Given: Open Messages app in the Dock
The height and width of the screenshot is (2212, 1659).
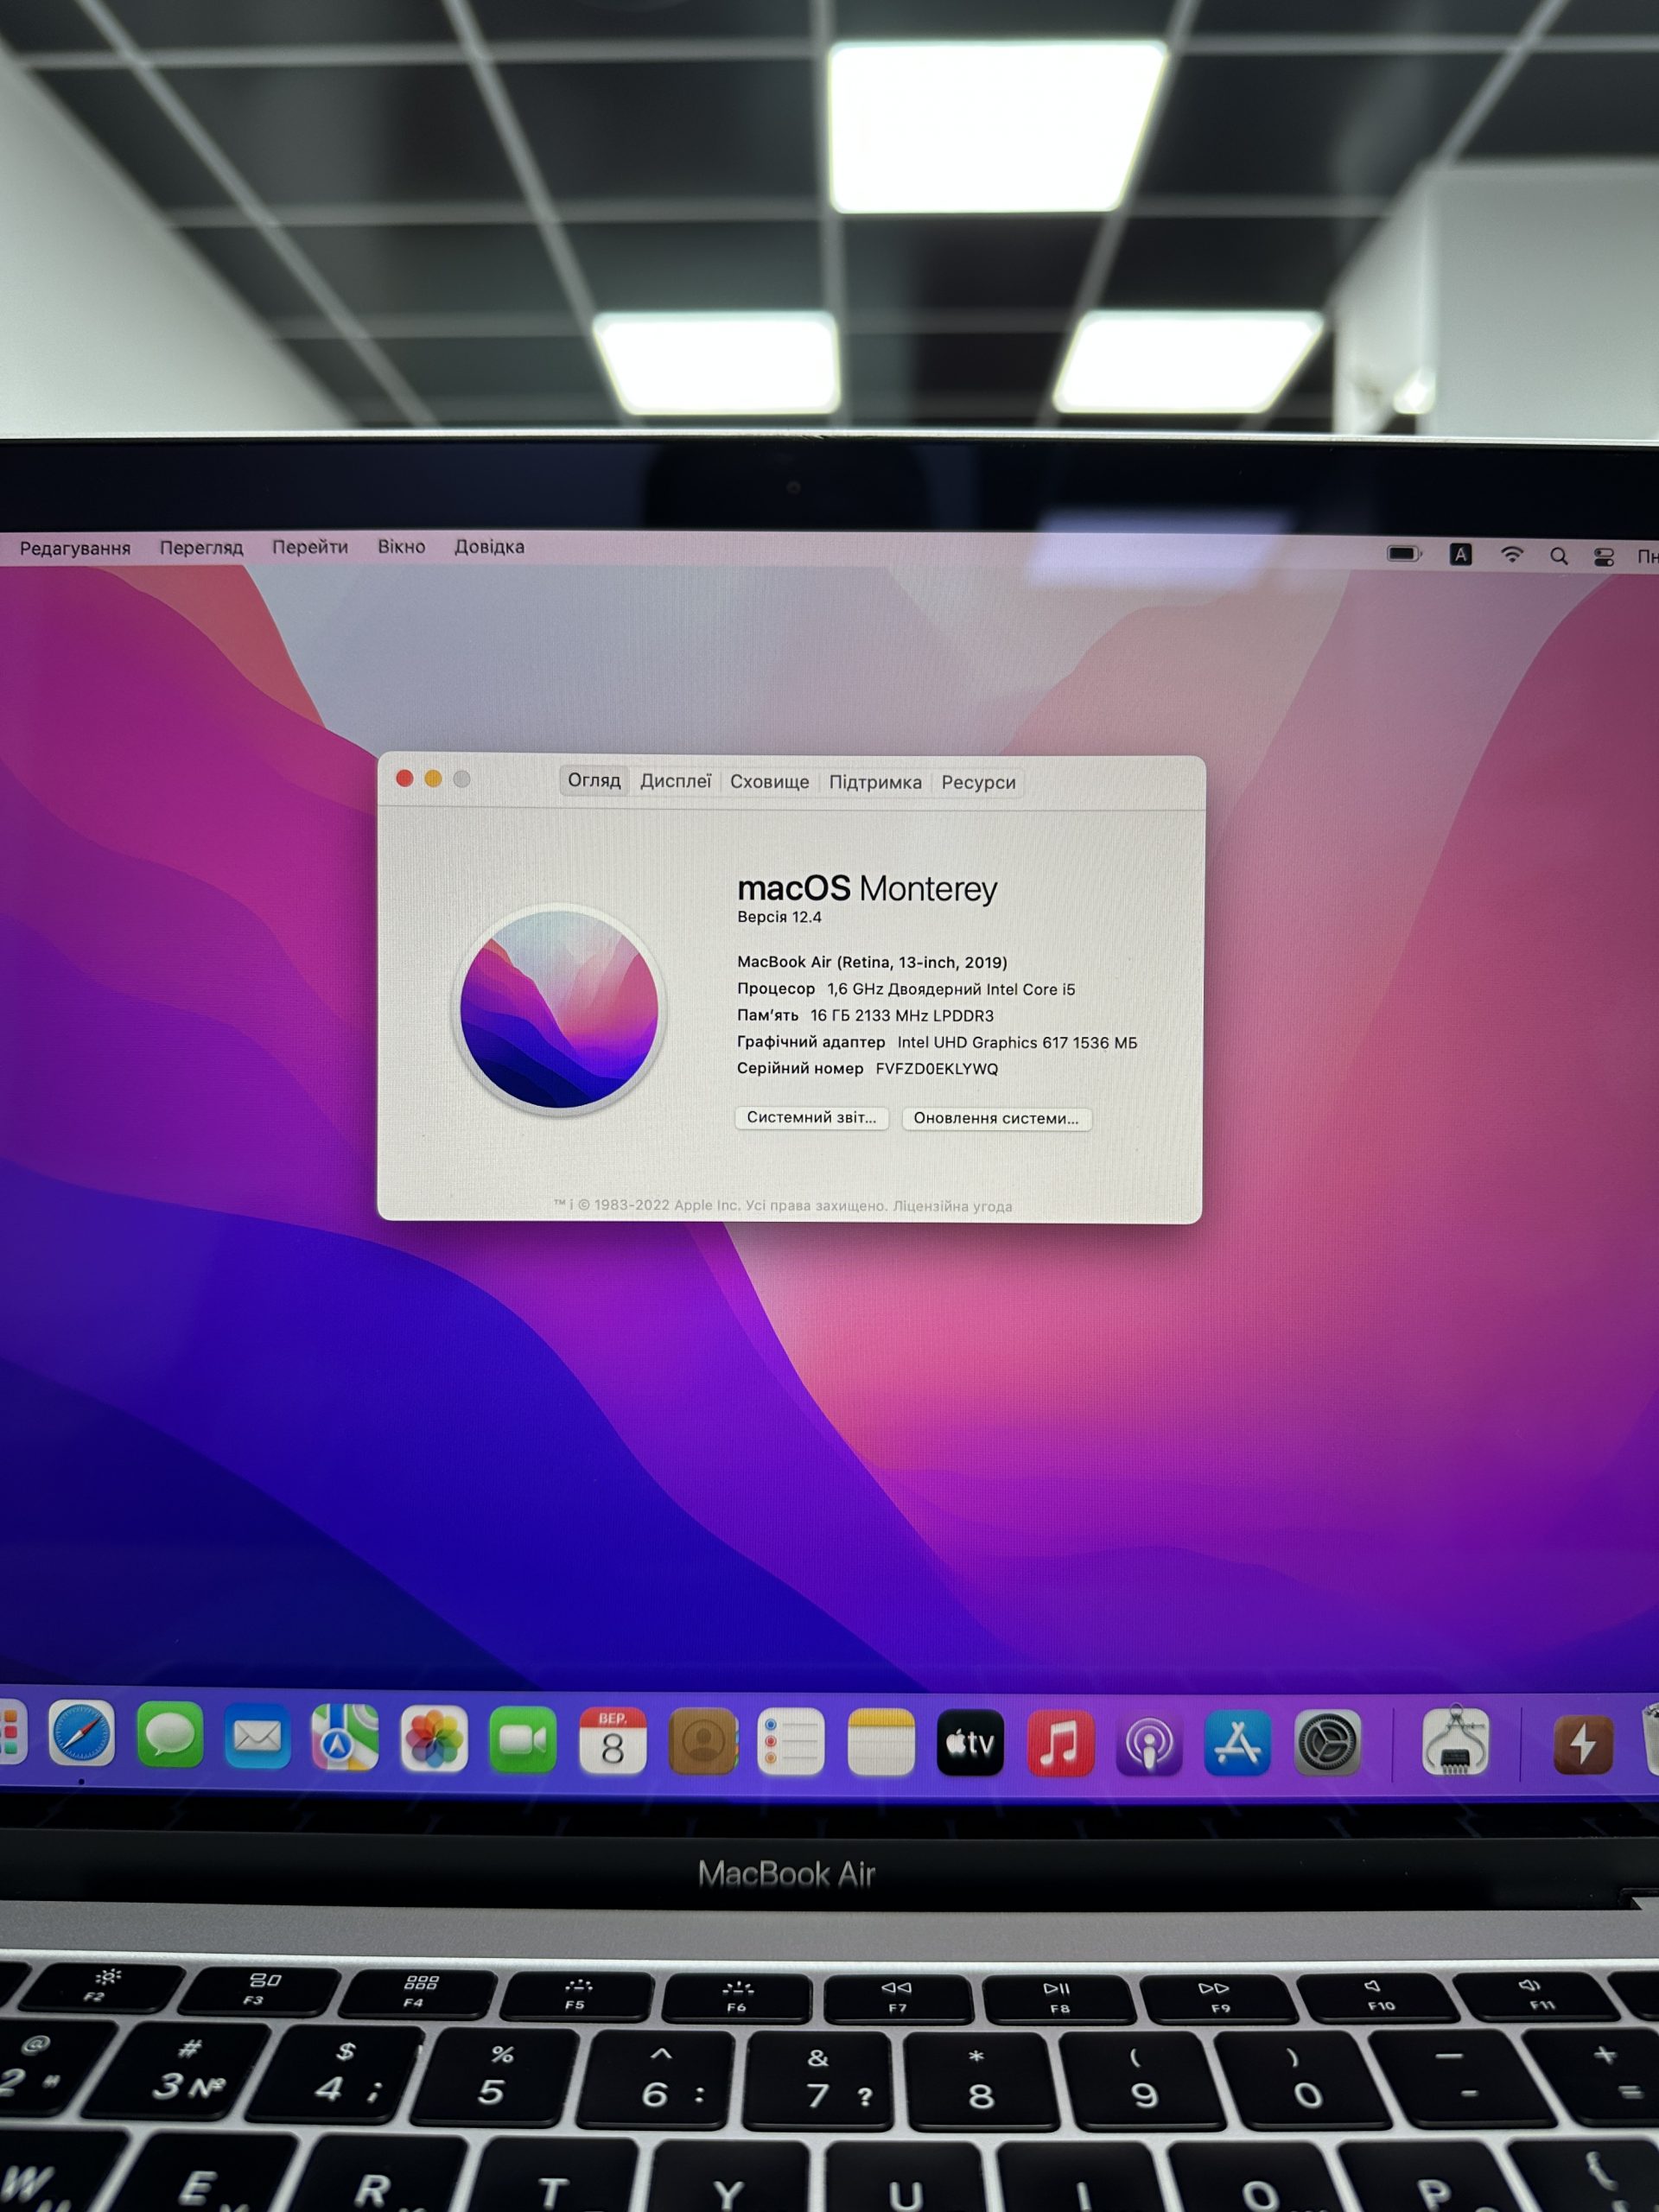Looking at the screenshot, I should point(170,1736).
